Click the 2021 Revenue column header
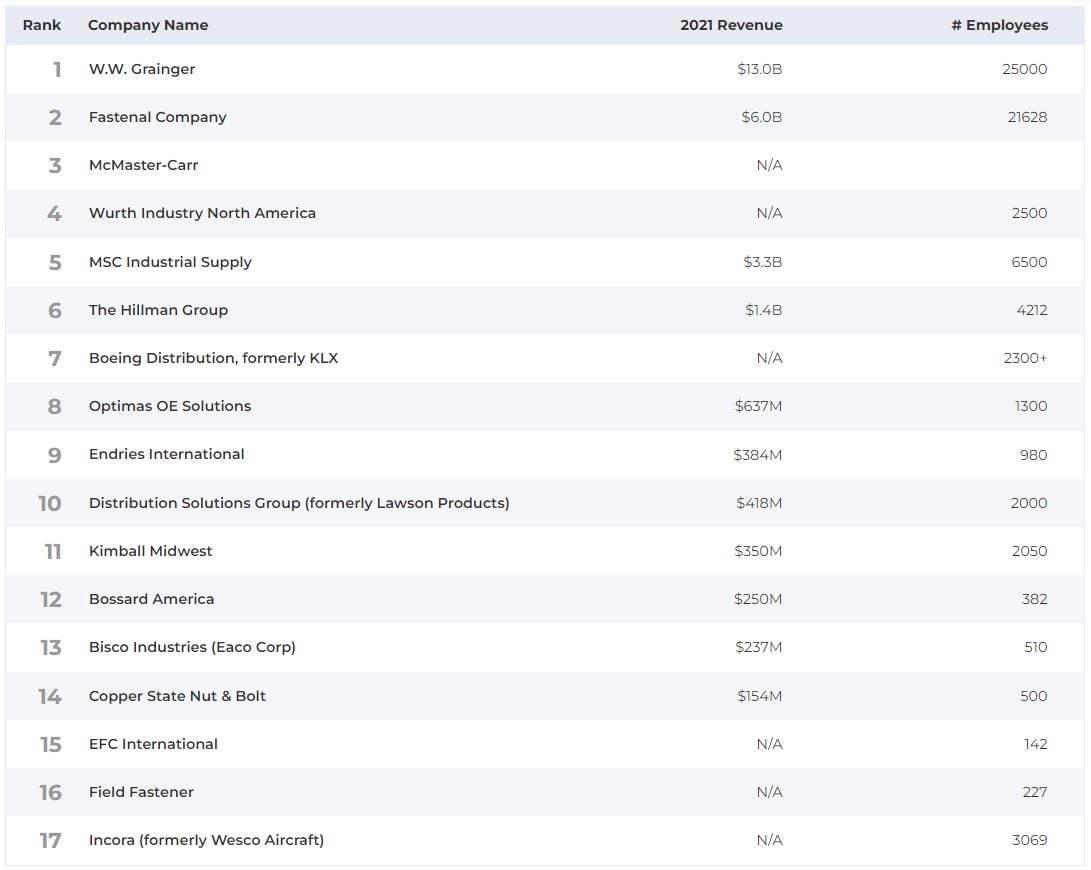 [731, 25]
